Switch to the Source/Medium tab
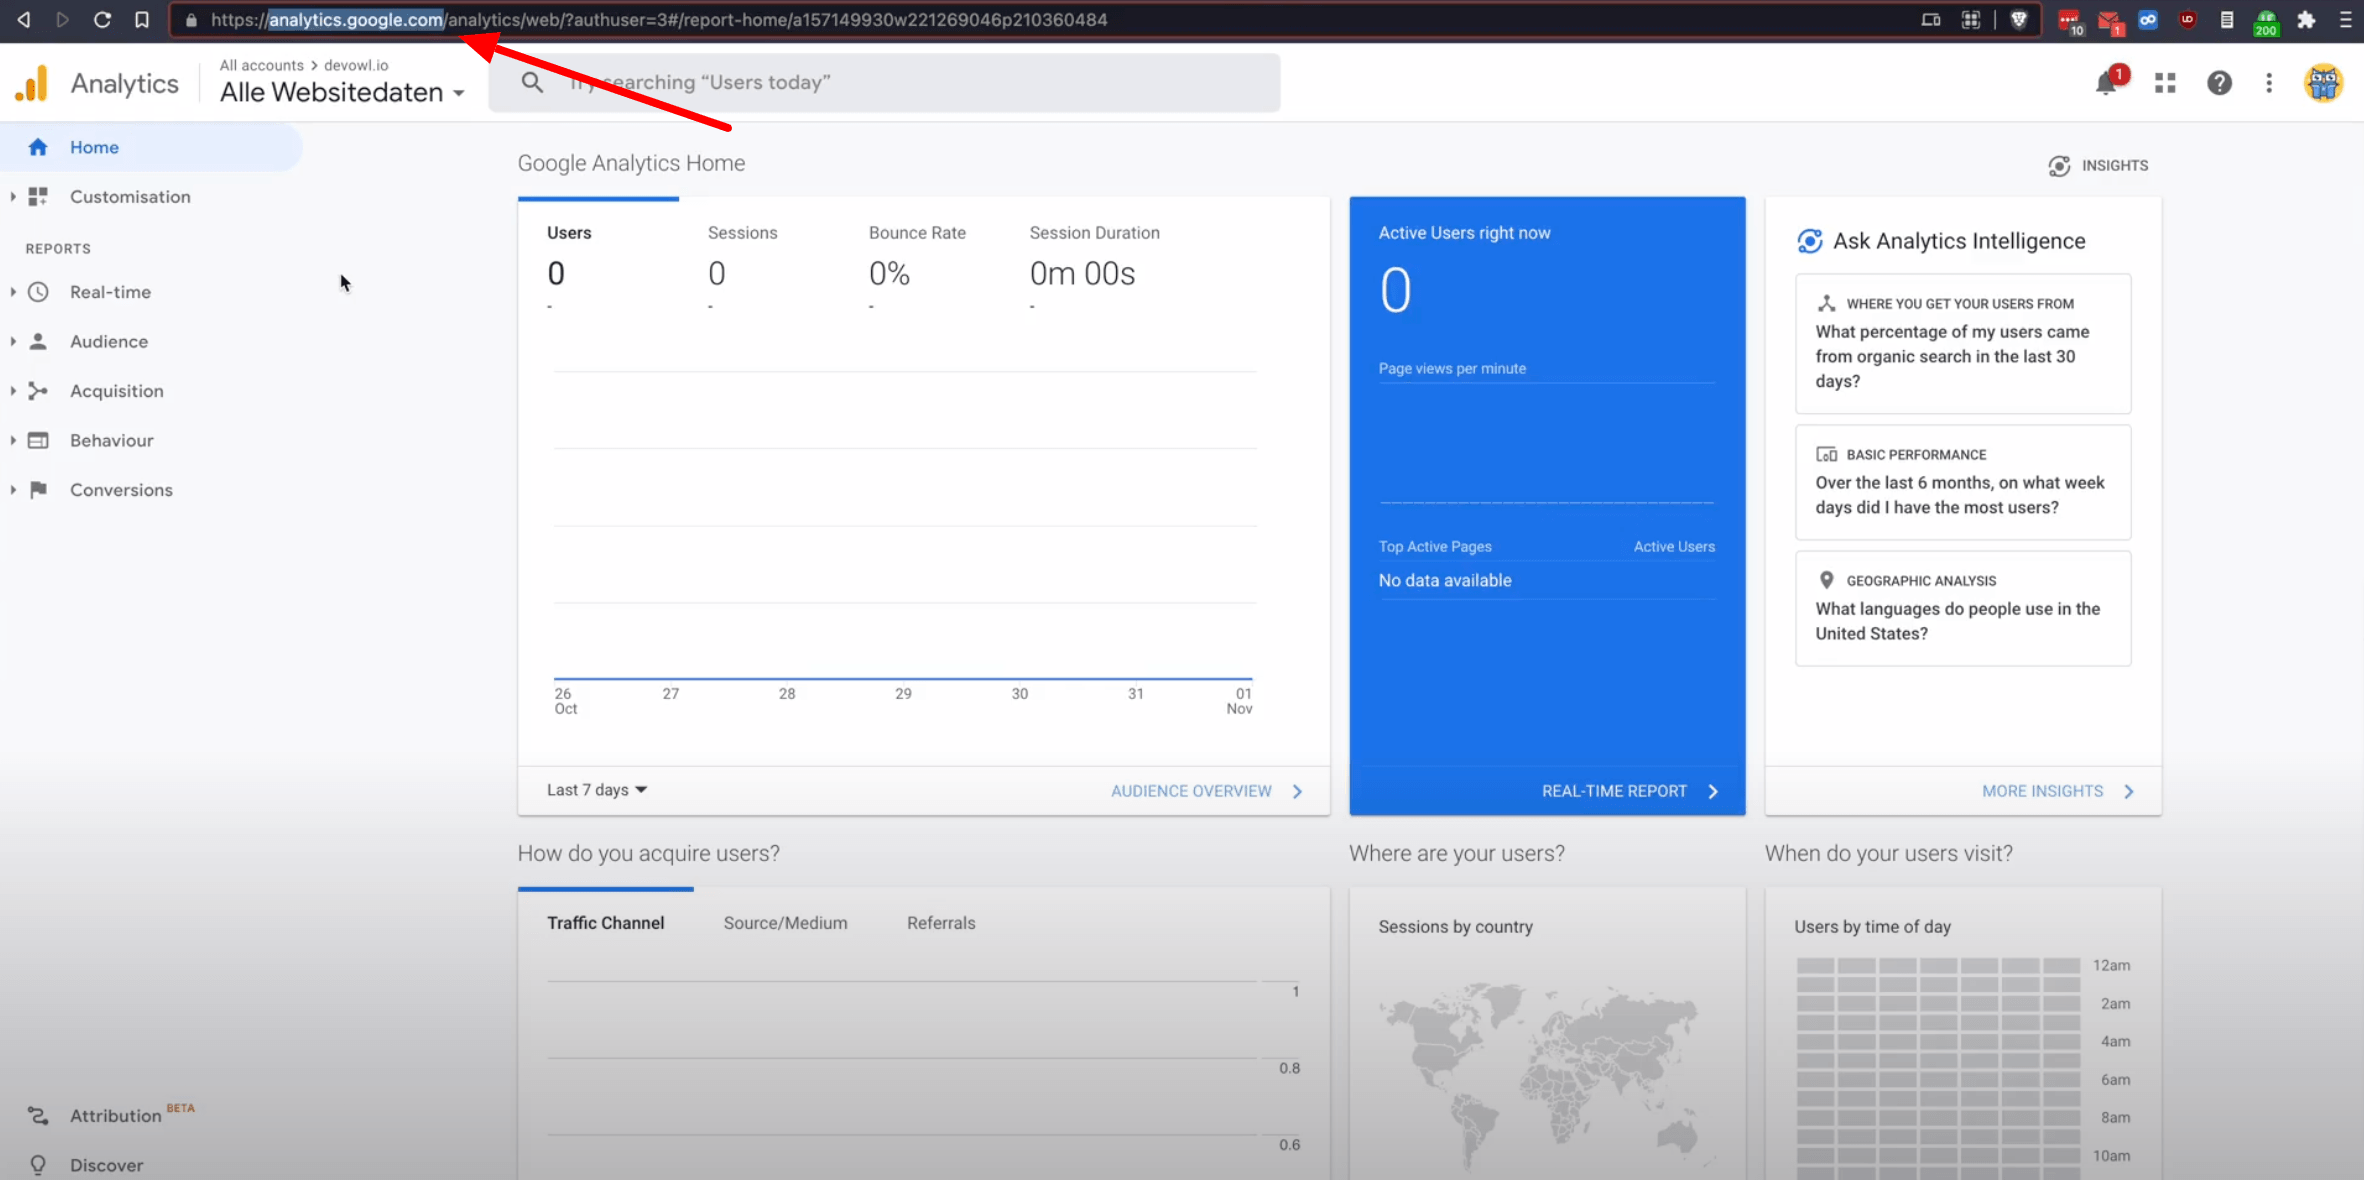The width and height of the screenshot is (2364, 1180). 785,923
